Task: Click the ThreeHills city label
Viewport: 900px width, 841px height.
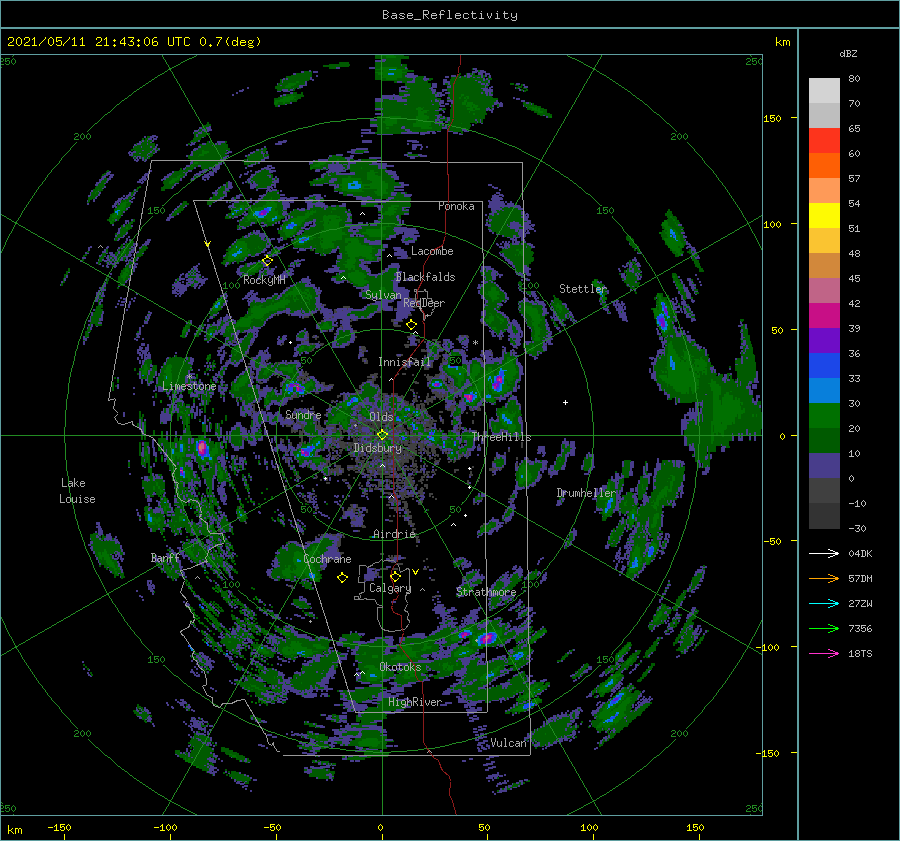Action: (x=502, y=437)
